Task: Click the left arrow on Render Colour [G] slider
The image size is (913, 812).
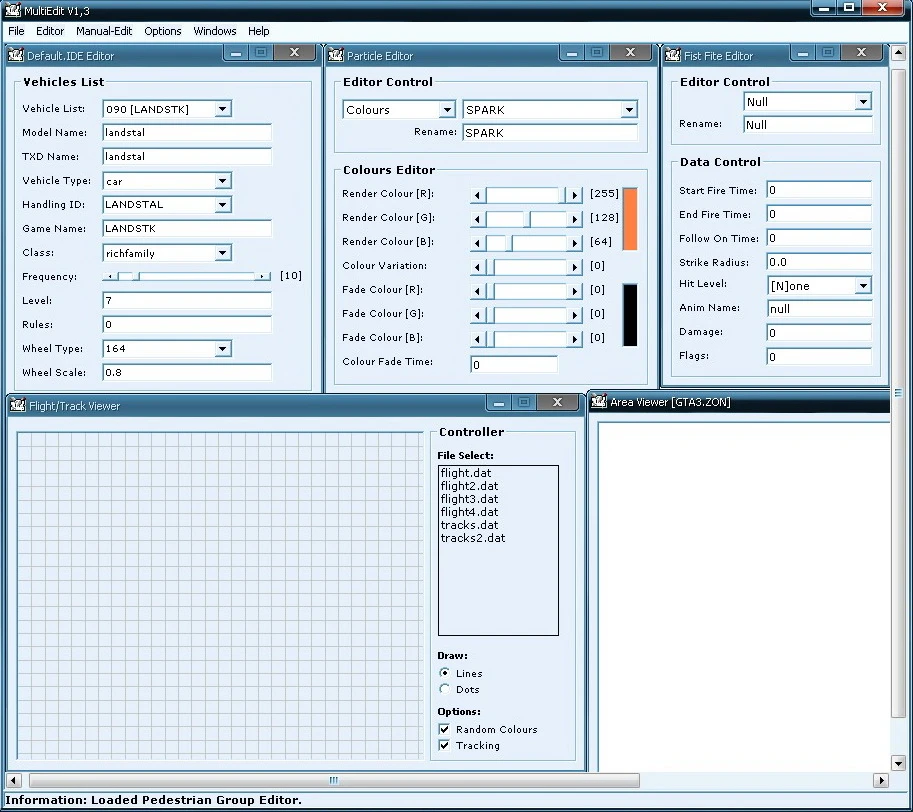Action: pyautogui.click(x=478, y=218)
